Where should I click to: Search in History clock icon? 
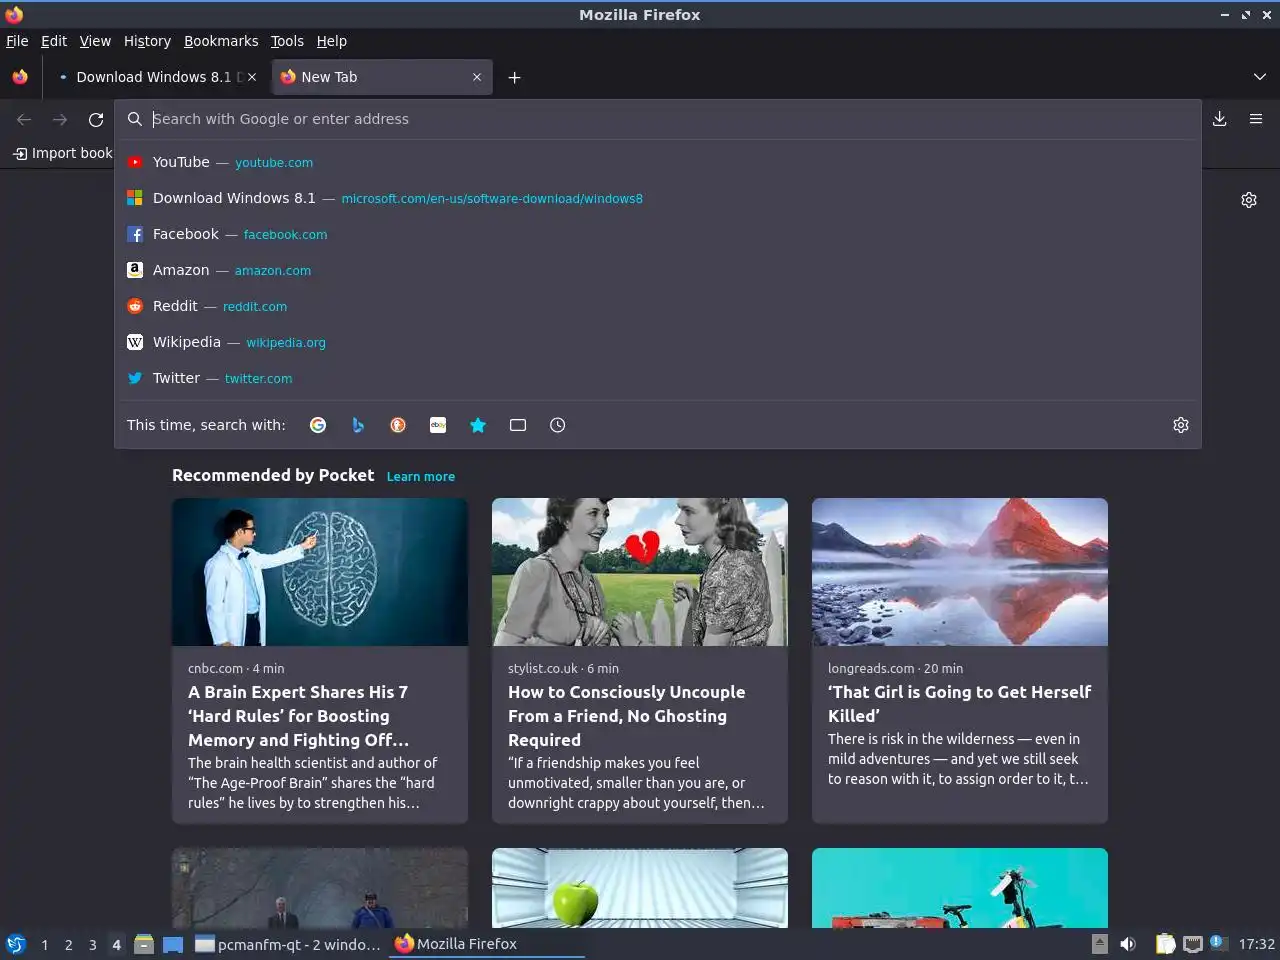558,425
